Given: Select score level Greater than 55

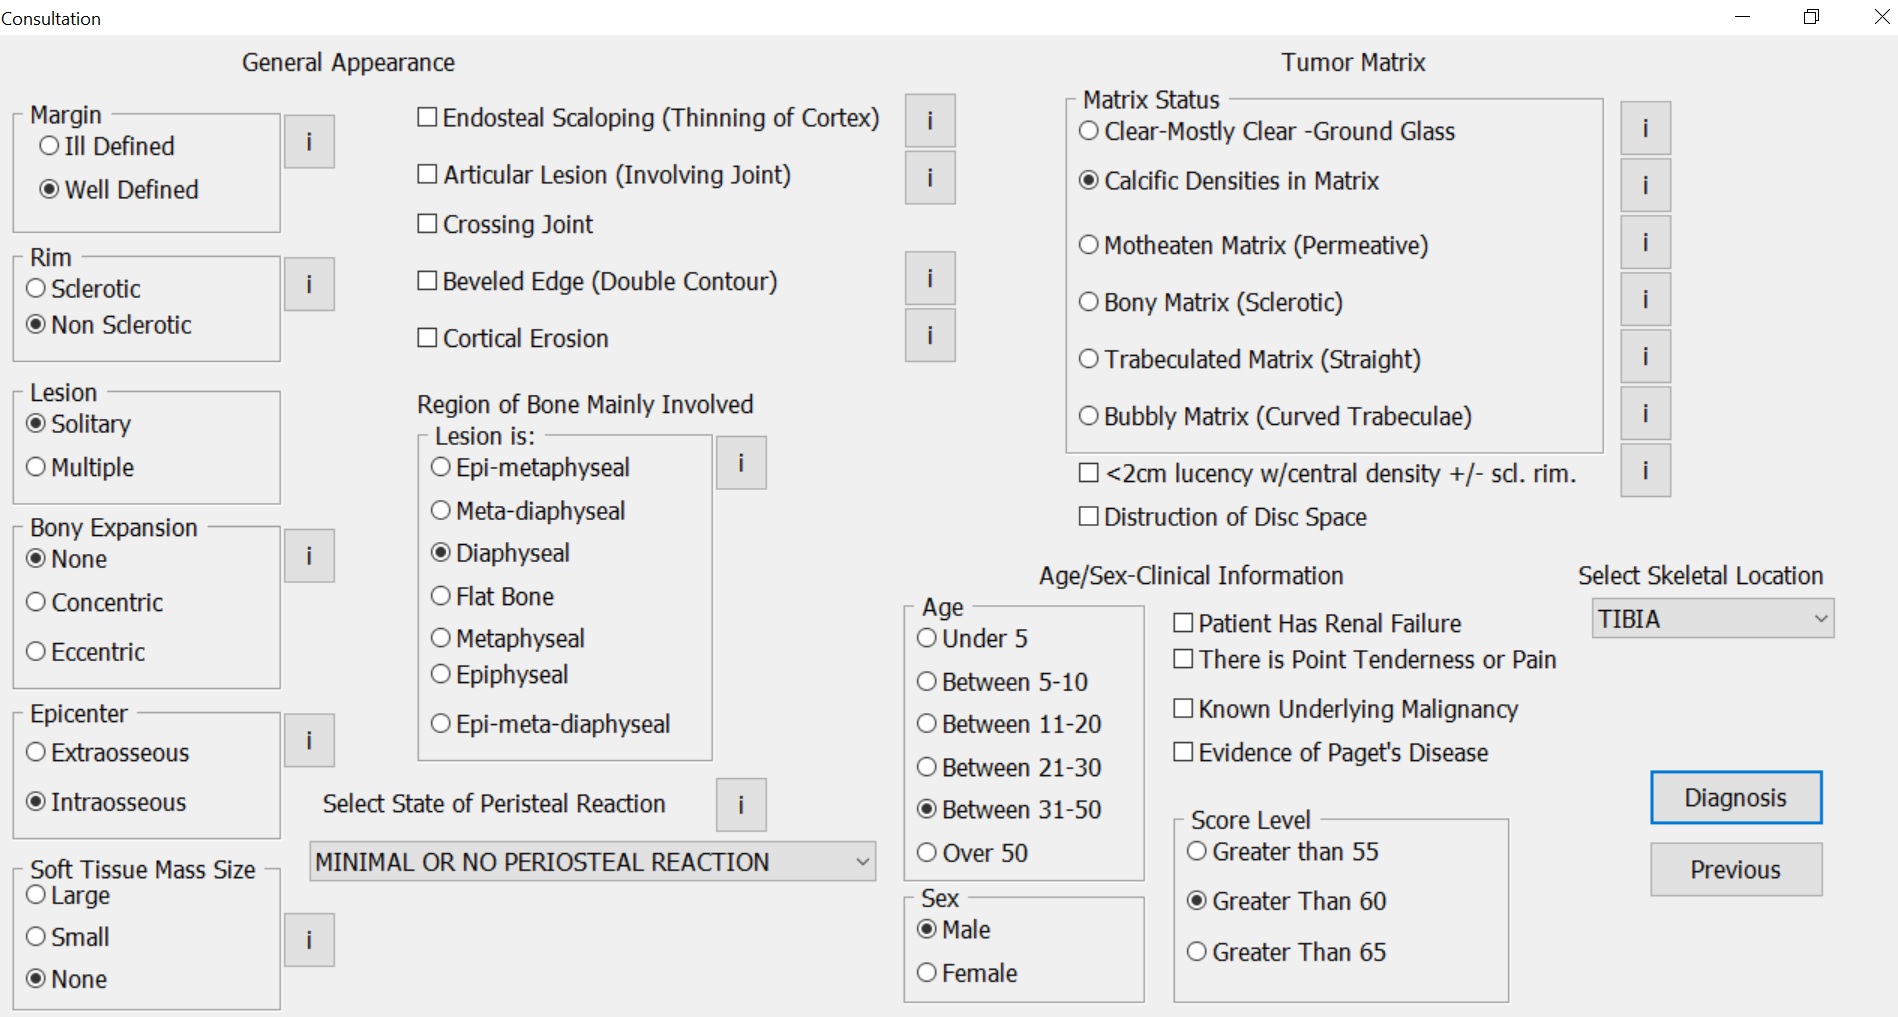Looking at the screenshot, I should [1283, 852].
